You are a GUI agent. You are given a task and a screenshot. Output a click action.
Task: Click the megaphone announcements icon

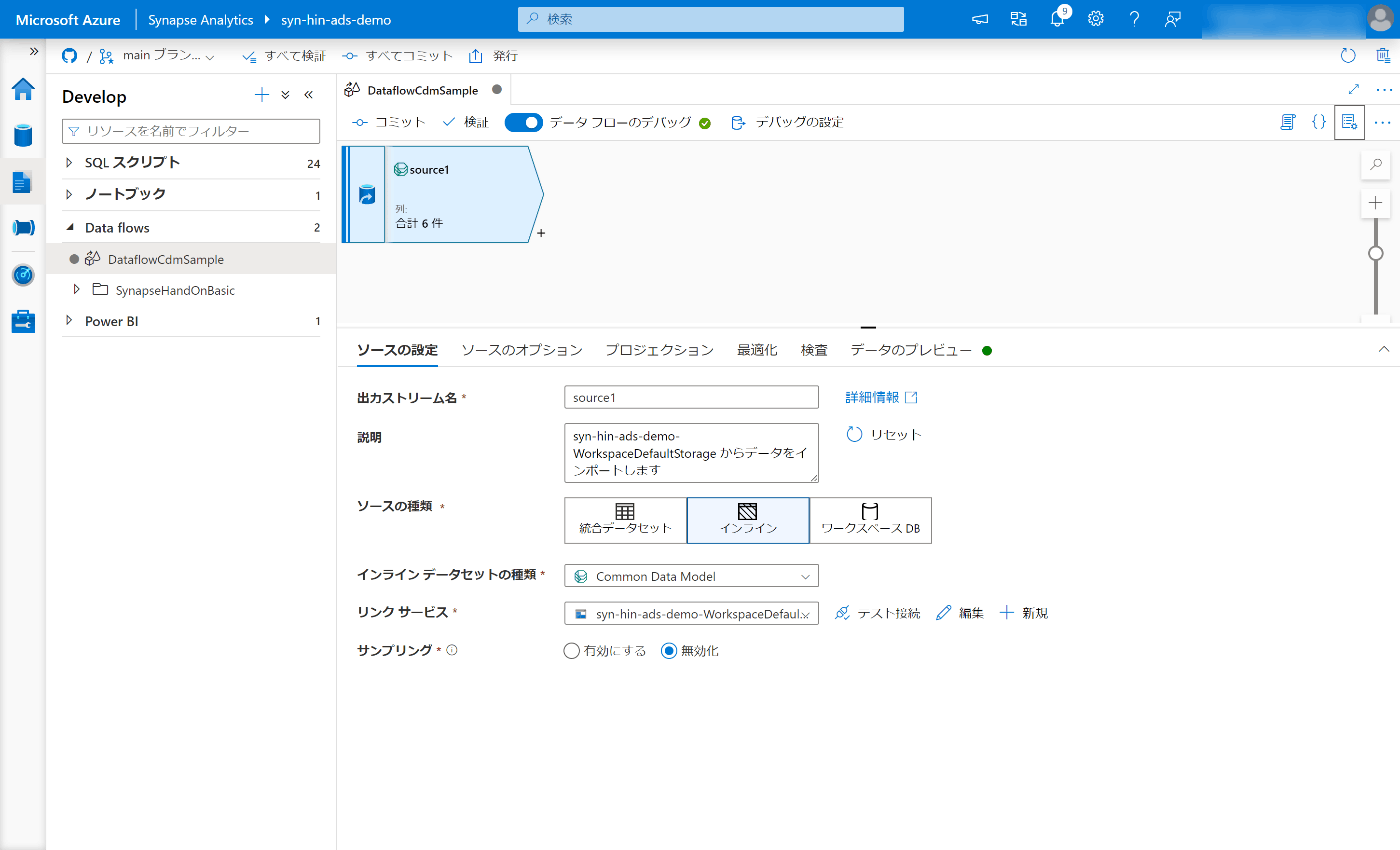pos(980,19)
